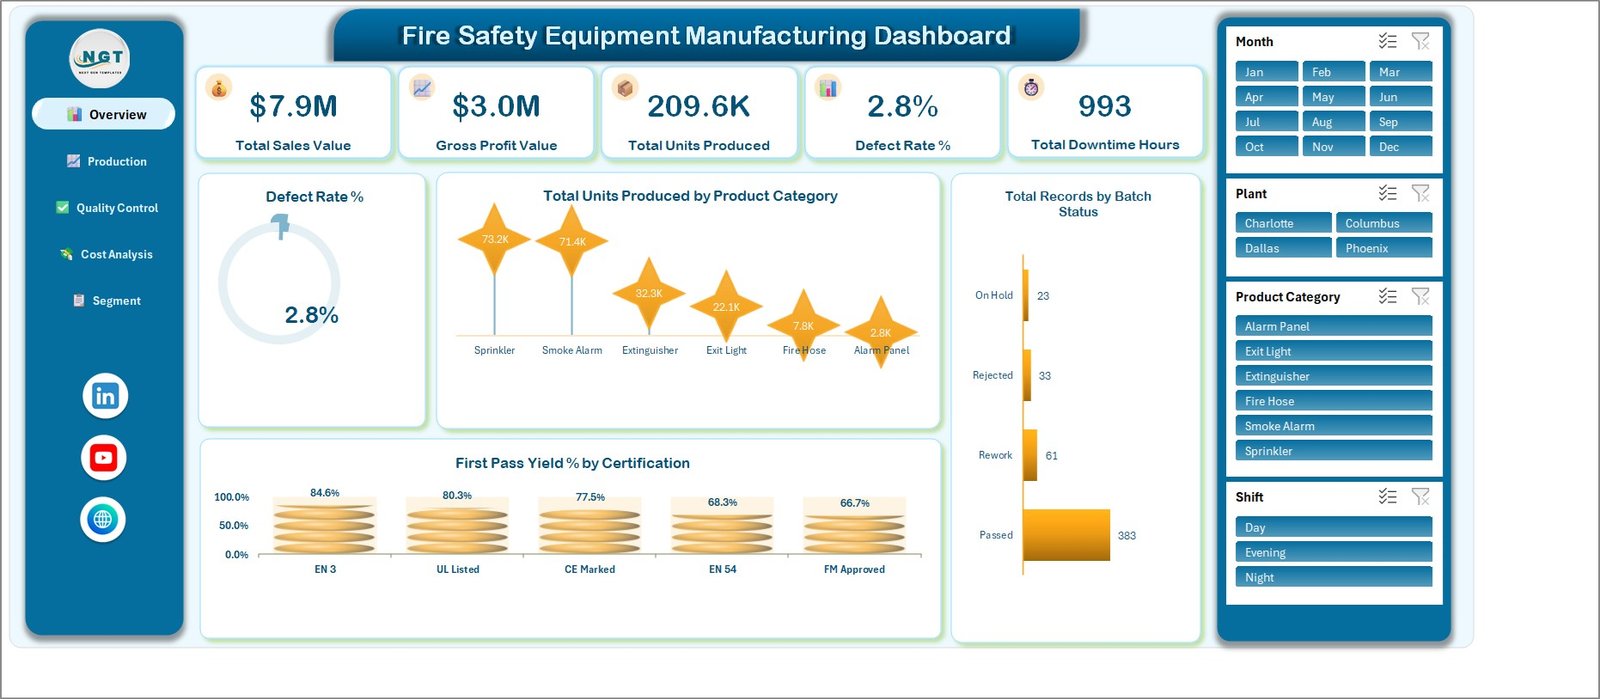
Task: Click the Defect Rate % doughnut gauge
Action: (x=279, y=283)
